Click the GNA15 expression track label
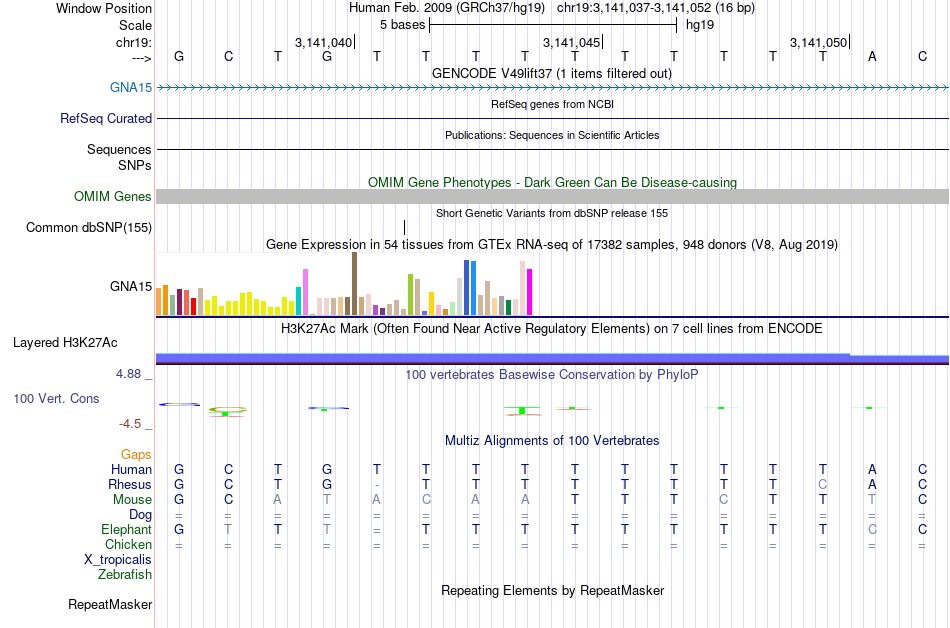Viewport: 950px width, 628px height. (131, 286)
